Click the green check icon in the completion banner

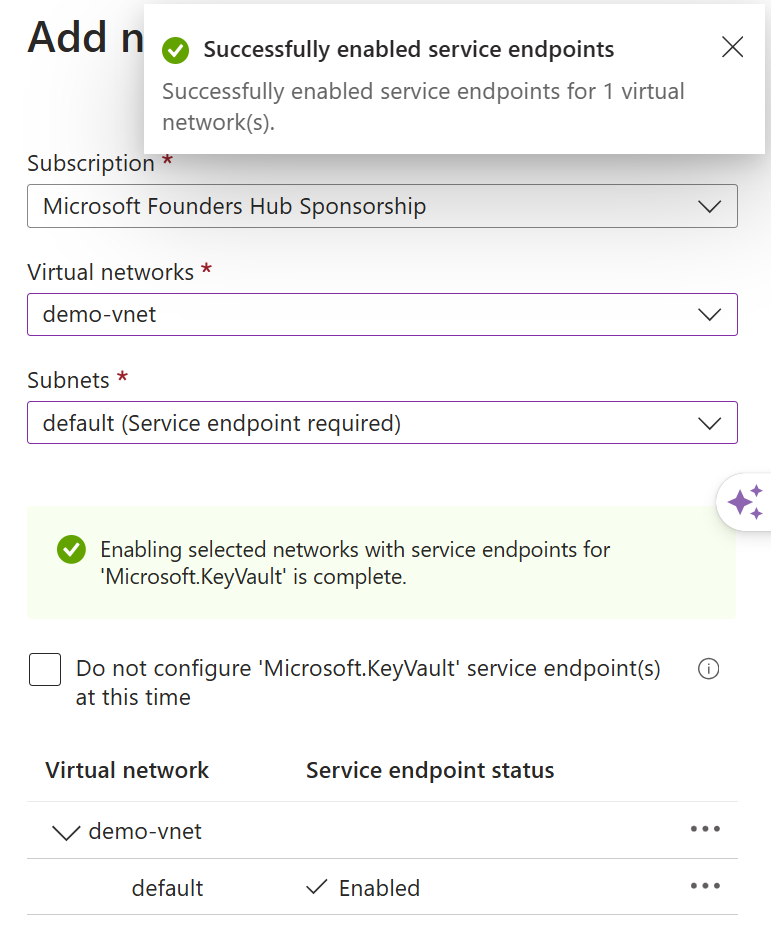click(x=71, y=550)
